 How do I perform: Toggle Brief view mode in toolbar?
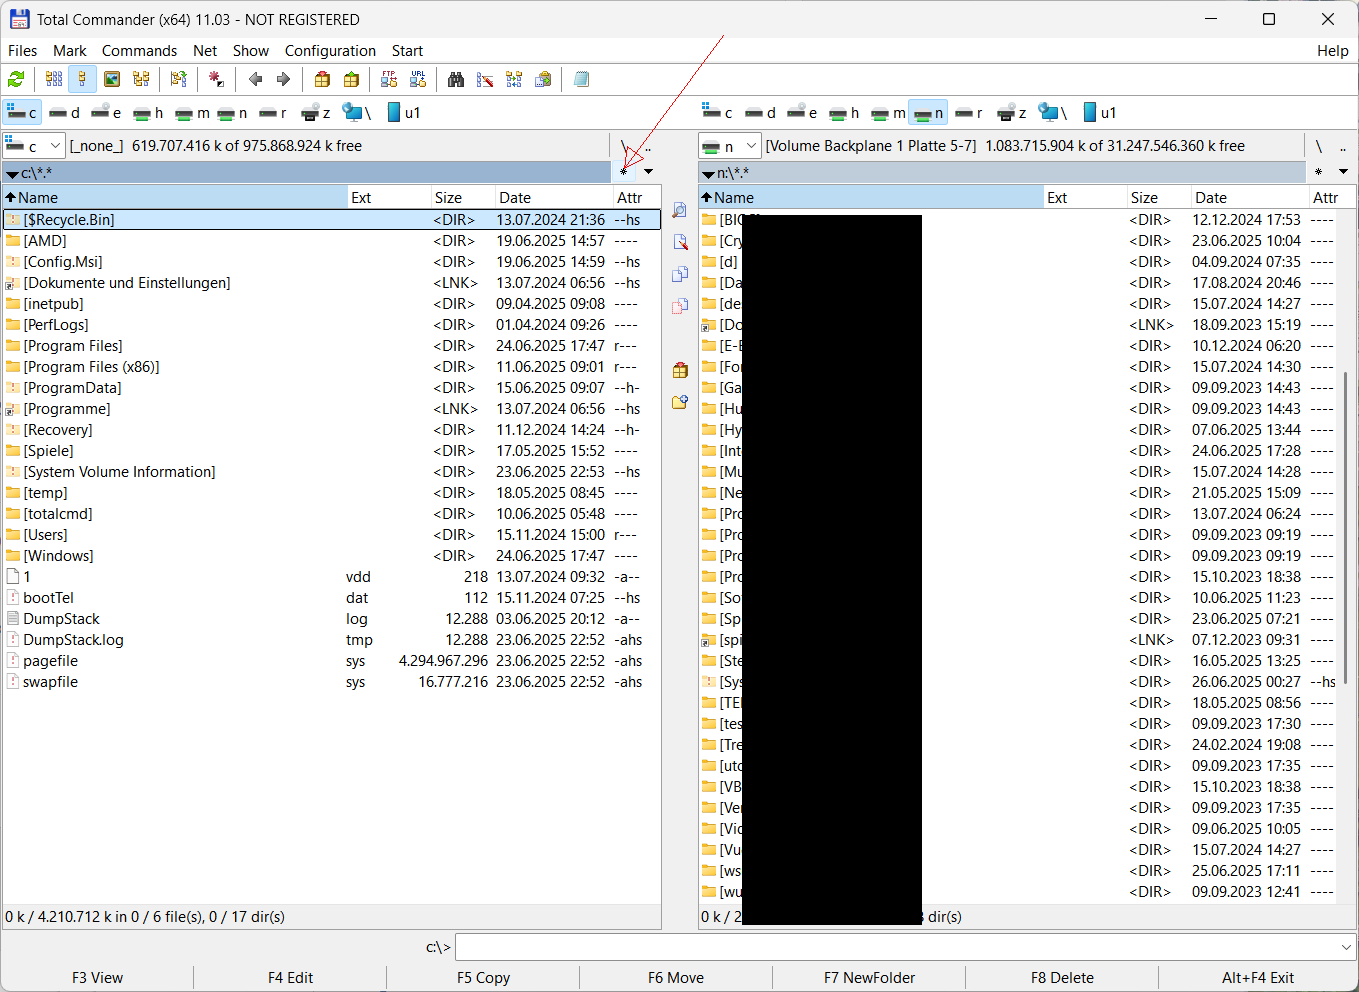[x=54, y=79]
